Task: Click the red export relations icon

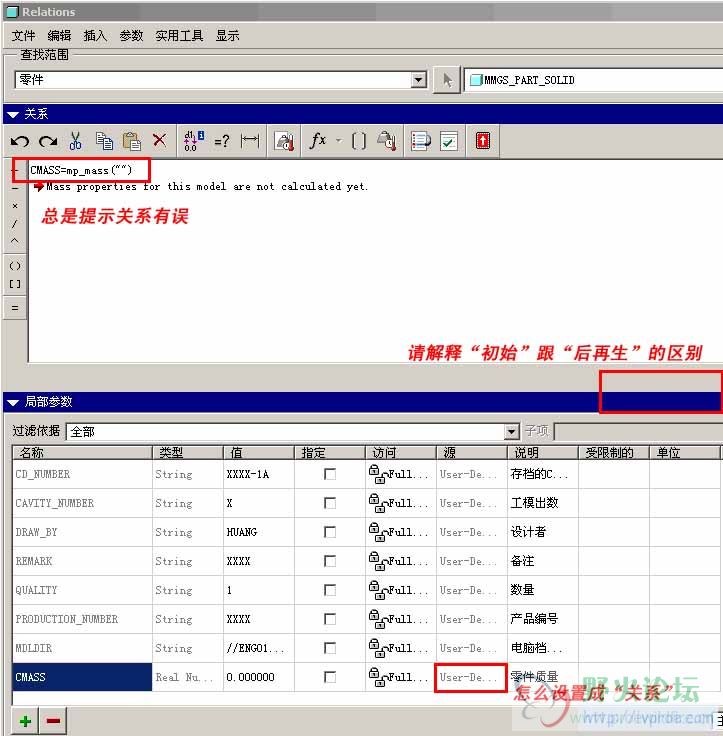Action: [483, 141]
